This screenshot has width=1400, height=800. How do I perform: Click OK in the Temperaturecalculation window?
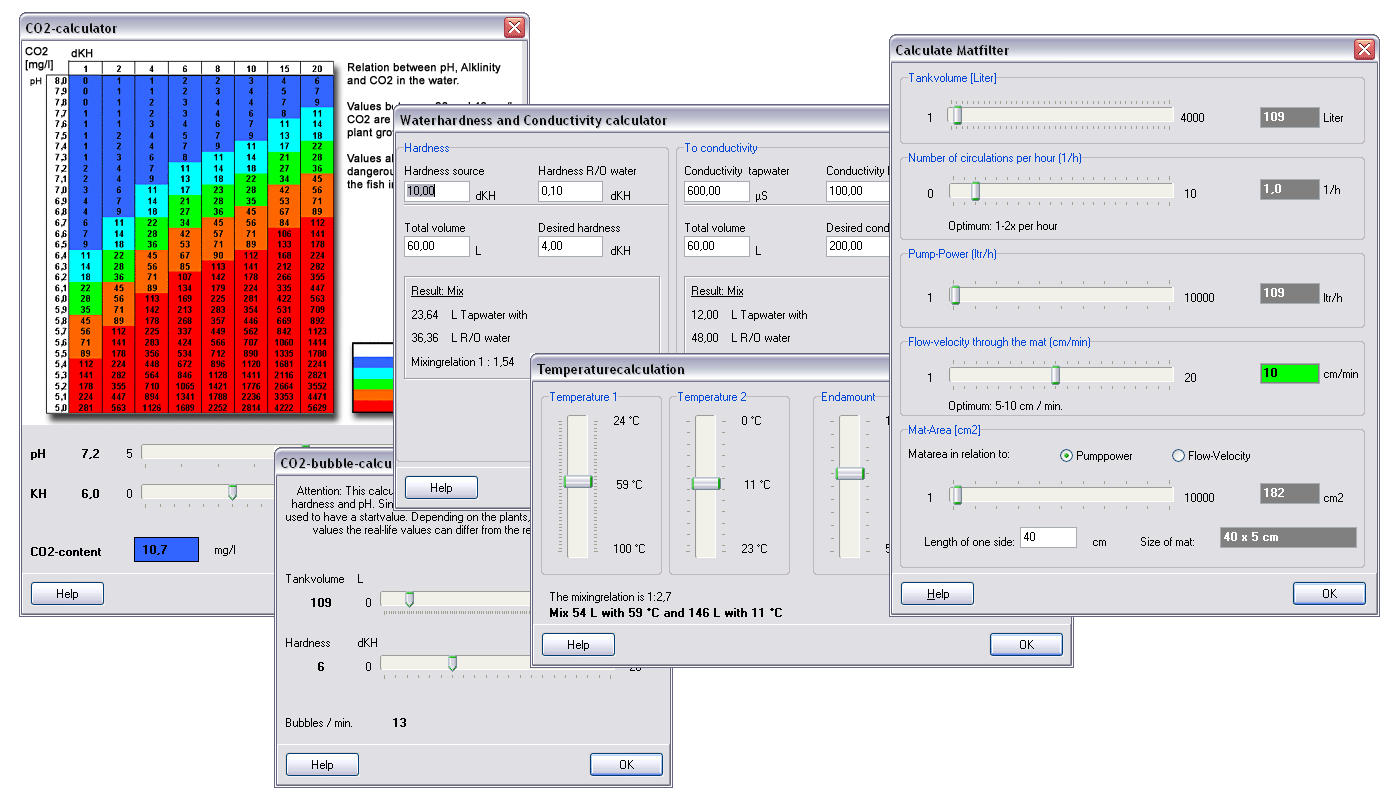(x=1026, y=644)
